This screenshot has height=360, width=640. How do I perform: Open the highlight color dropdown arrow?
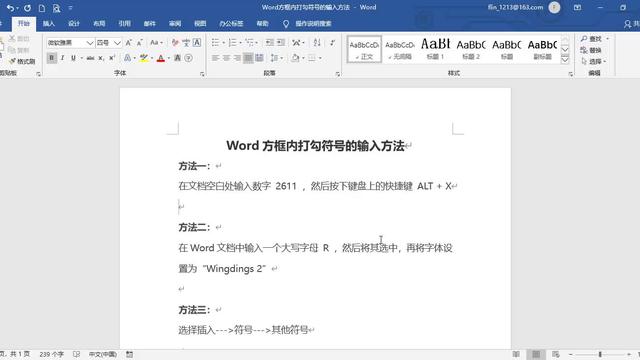coord(151,58)
